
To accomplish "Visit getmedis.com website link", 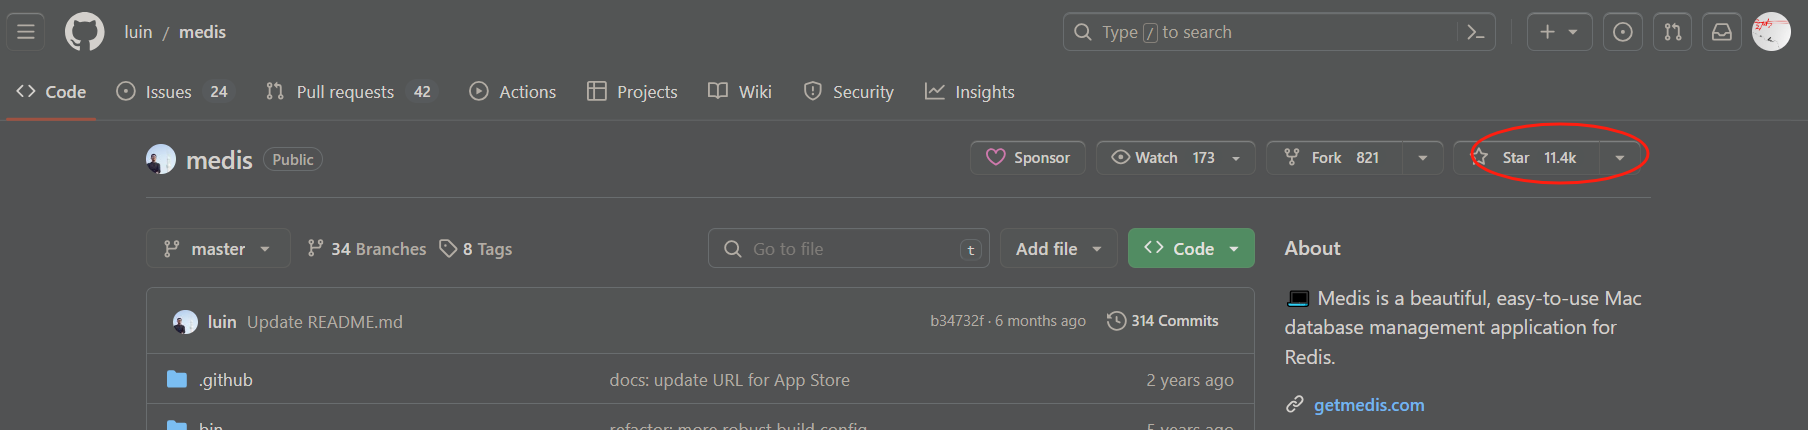I will coord(1369,404).
